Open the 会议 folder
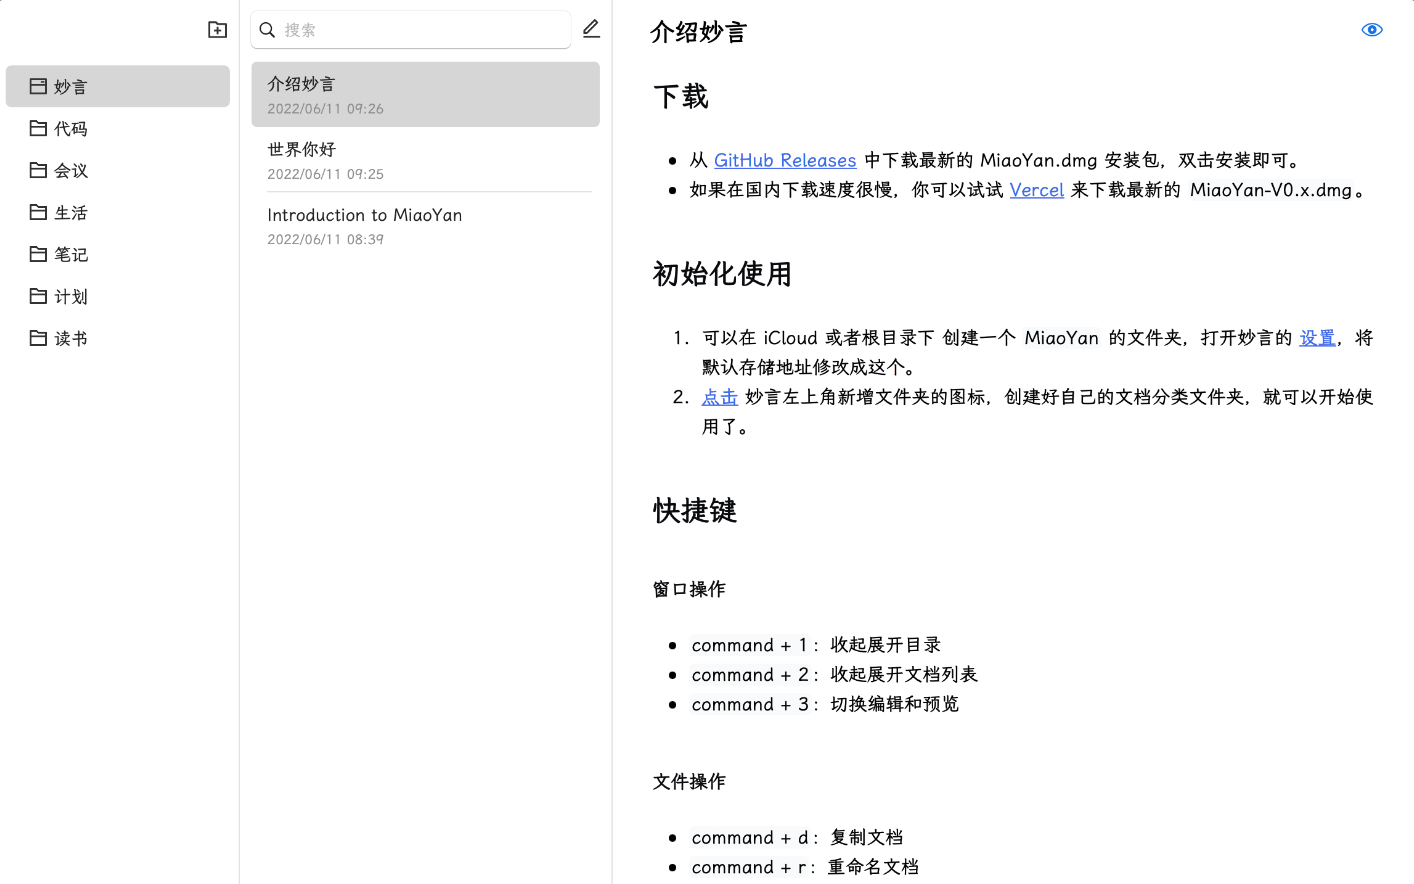 click(x=70, y=171)
